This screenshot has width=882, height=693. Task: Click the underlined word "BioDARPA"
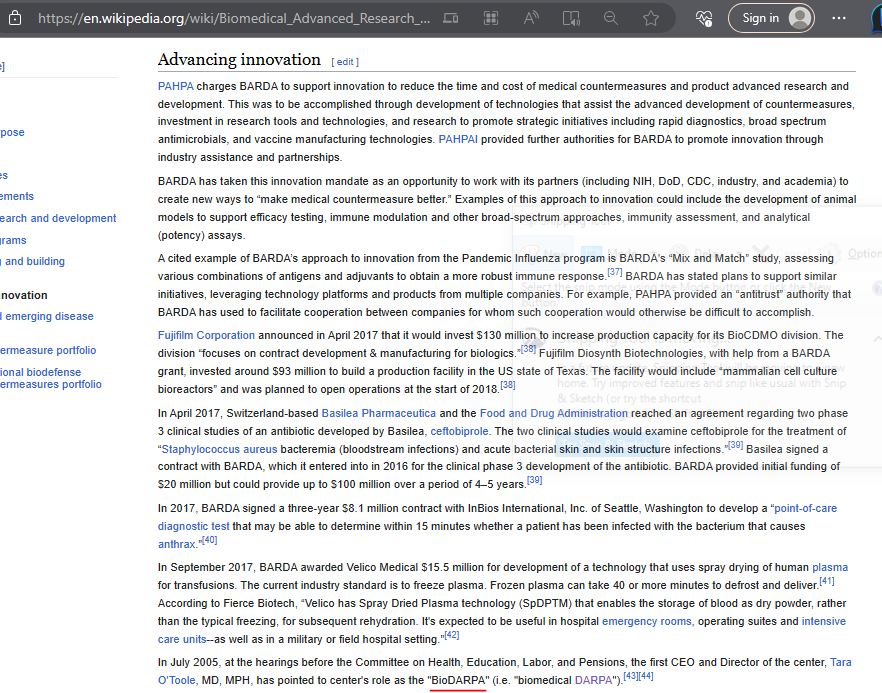pyautogui.click(x=460, y=681)
